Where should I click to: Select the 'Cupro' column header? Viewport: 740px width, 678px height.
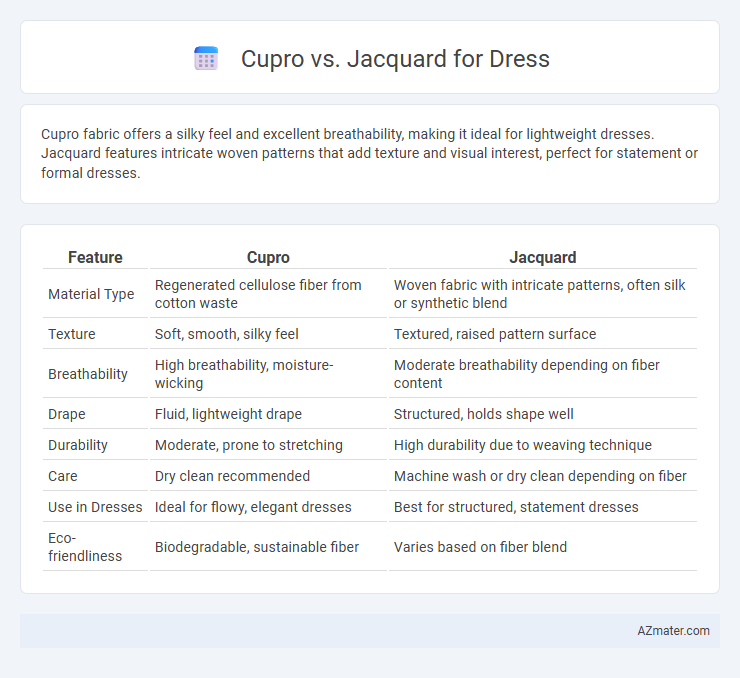click(268, 257)
